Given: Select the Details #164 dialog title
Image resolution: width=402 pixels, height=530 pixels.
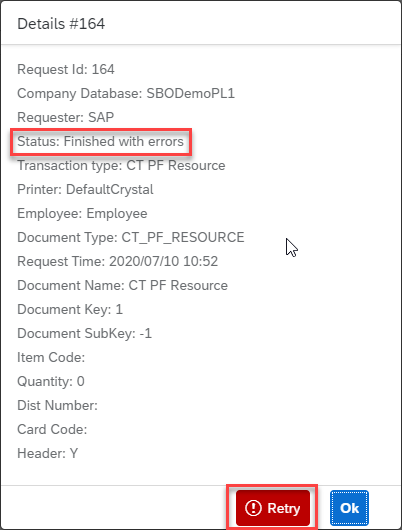Looking at the screenshot, I should point(61,24).
